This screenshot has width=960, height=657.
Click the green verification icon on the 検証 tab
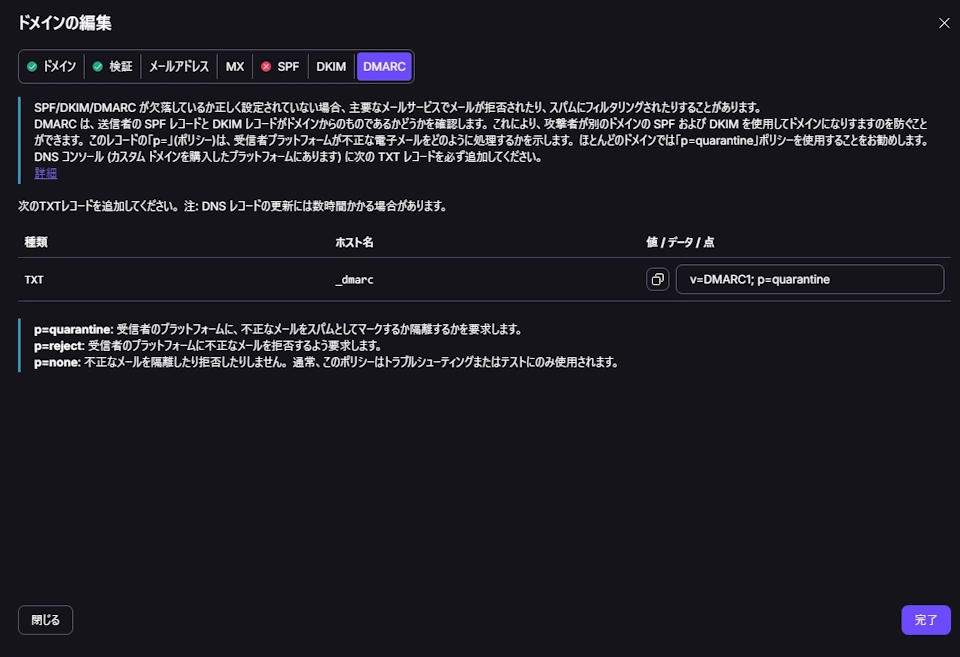(97, 66)
